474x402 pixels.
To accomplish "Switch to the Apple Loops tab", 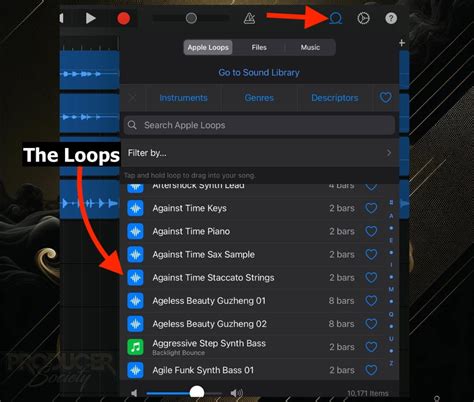I will click(x=208, y=47).
